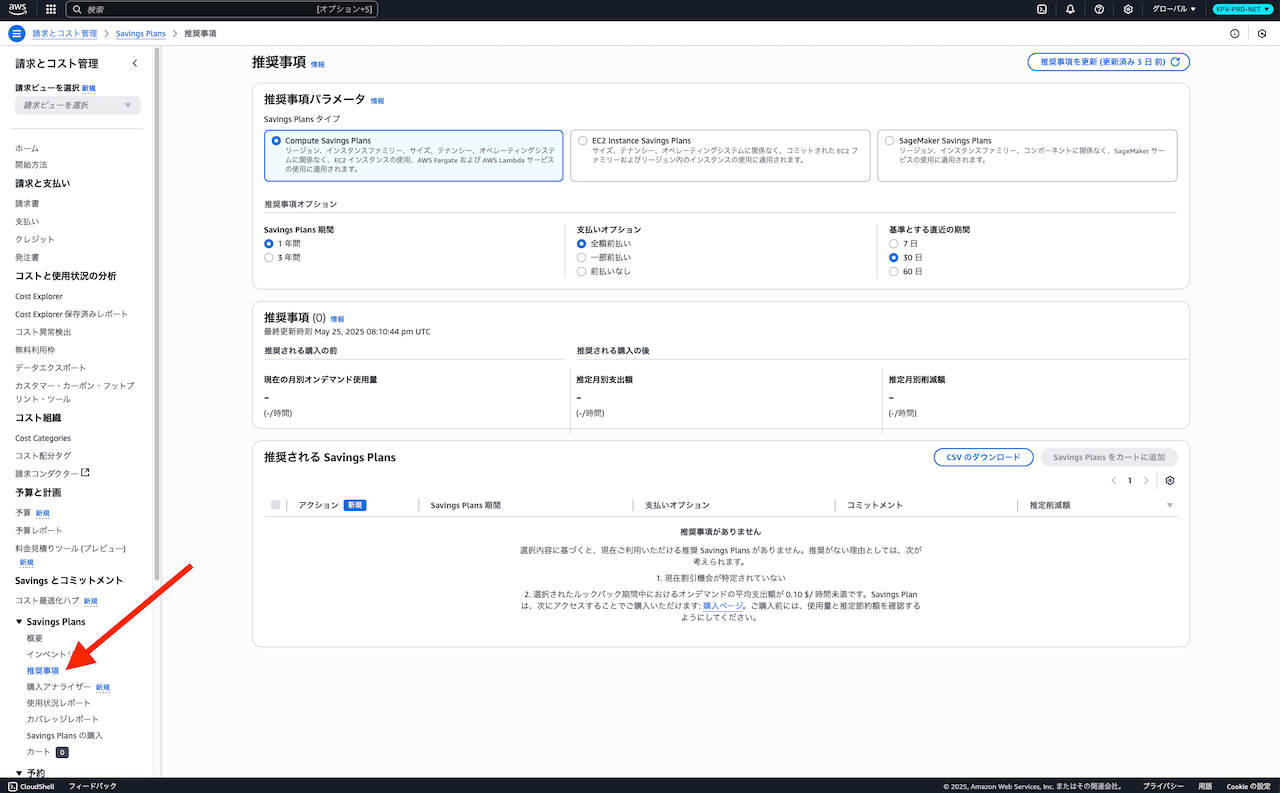The height and width of the screenshot is (793, 1280).
Task: Open コスト異常検出 in sidebar
Action: pyautogui.click(x=43, y=331)
